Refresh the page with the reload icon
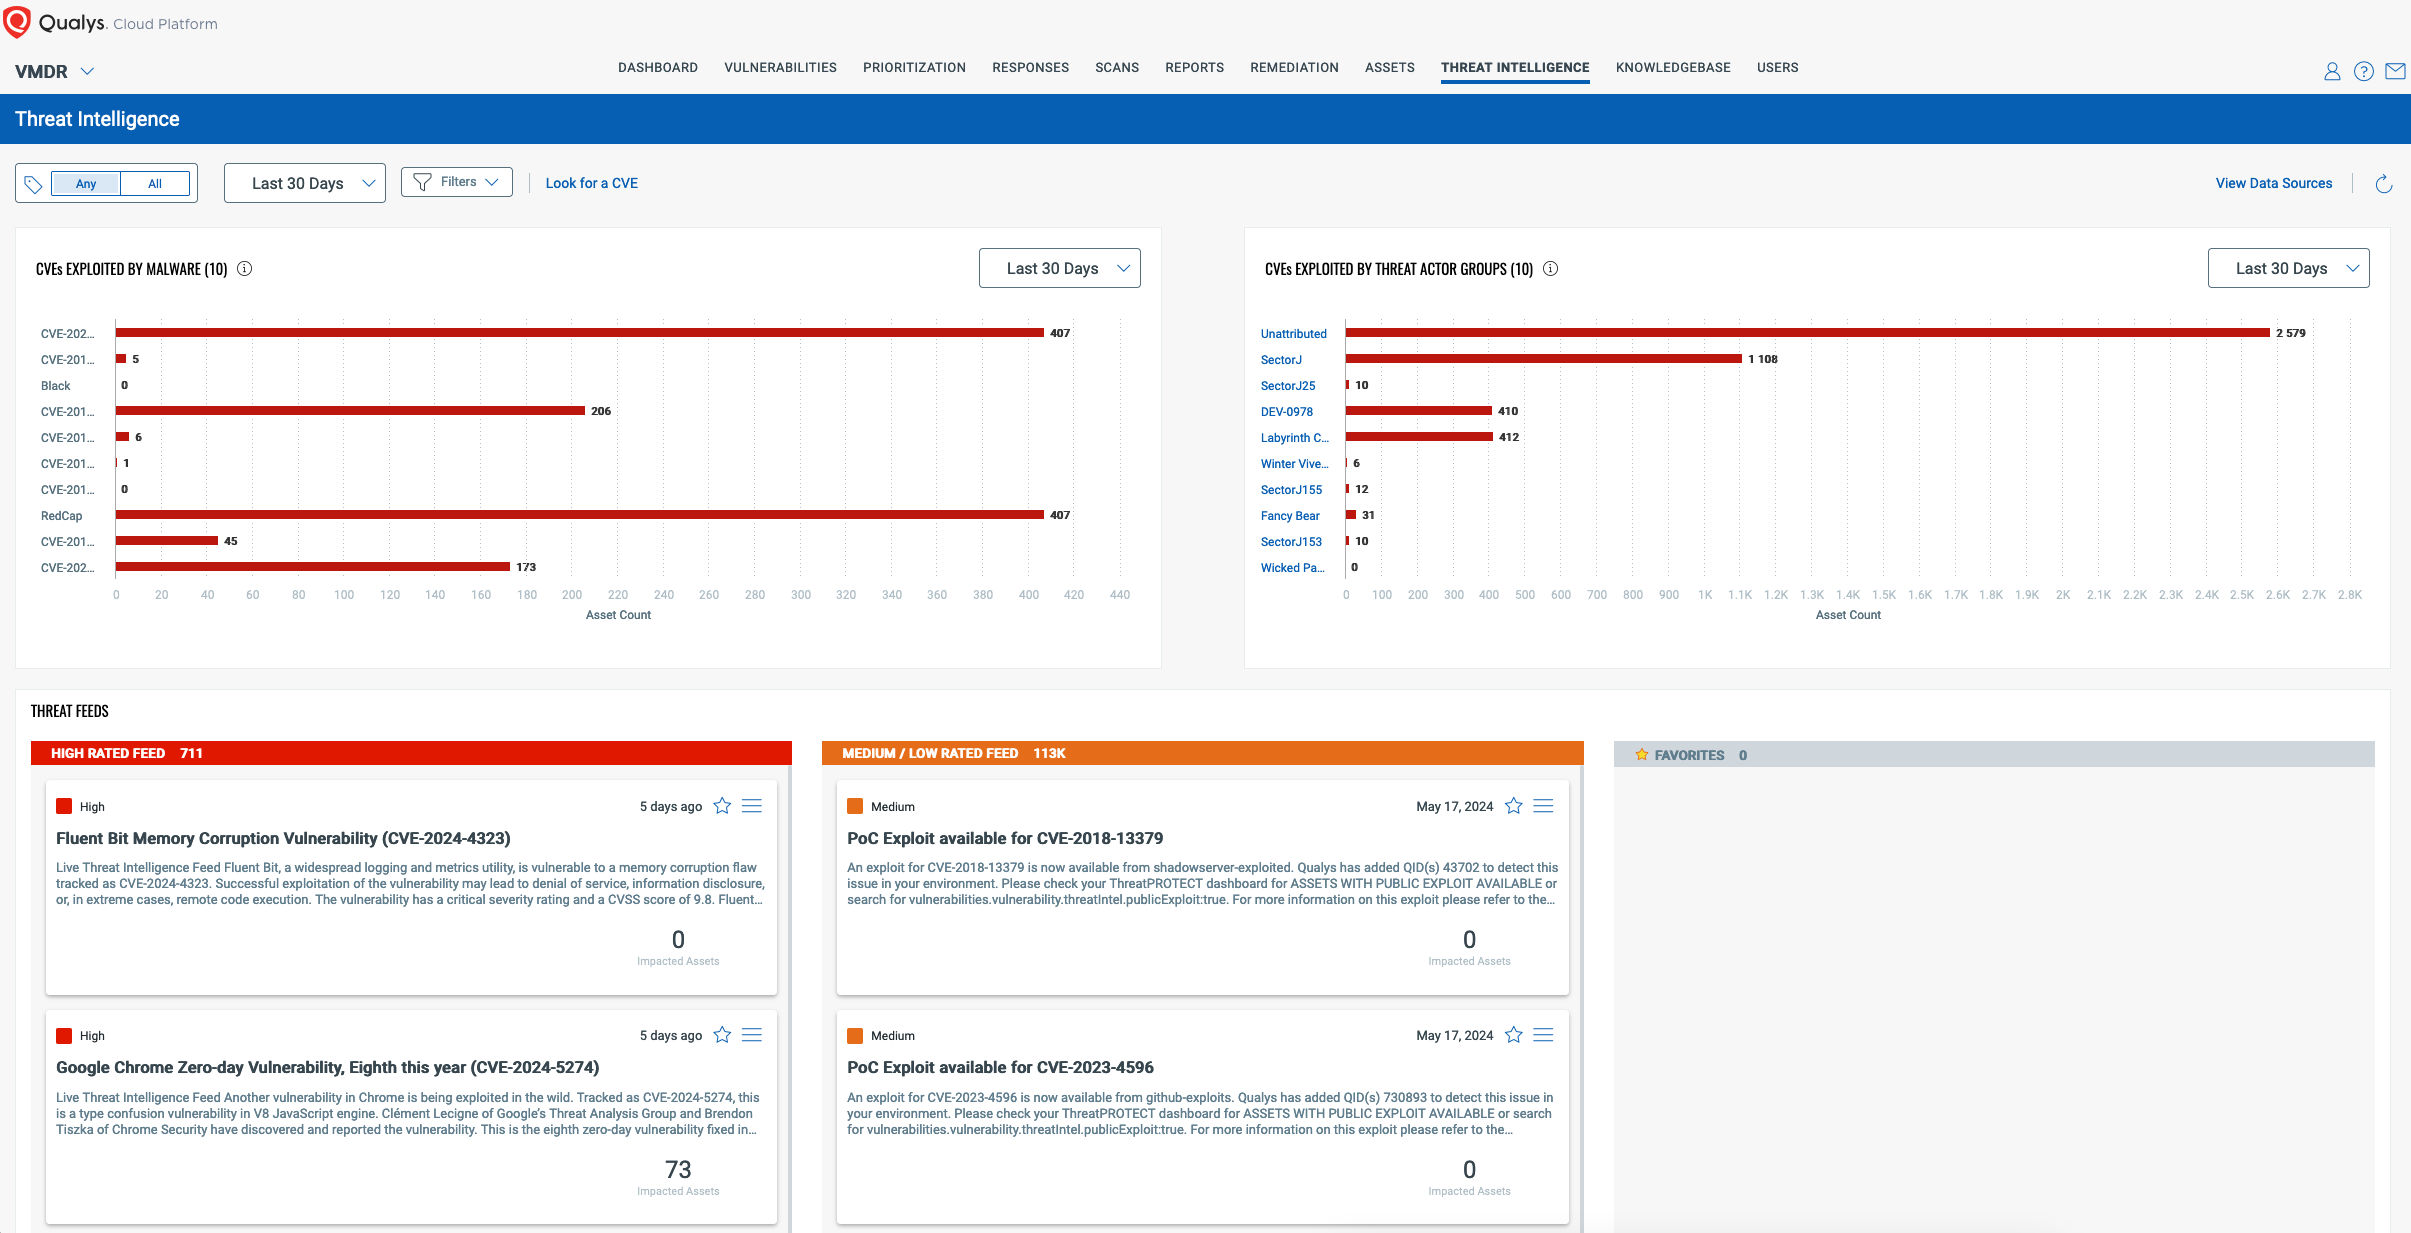Image resolution: width=2411 pixels, height=1233 pixels. (2385, 183)
